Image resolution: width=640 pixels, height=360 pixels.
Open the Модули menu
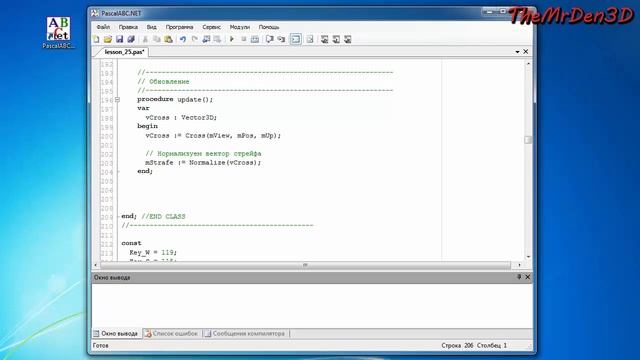[x=240, y=27]
